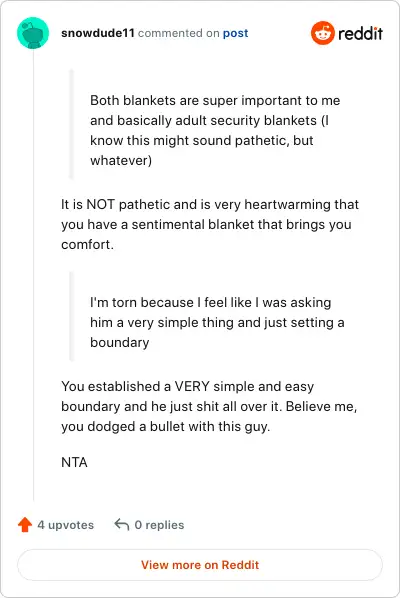Click the "You established a VERY simple" paragraph
The image size is (400, 598).
(209, 406)
